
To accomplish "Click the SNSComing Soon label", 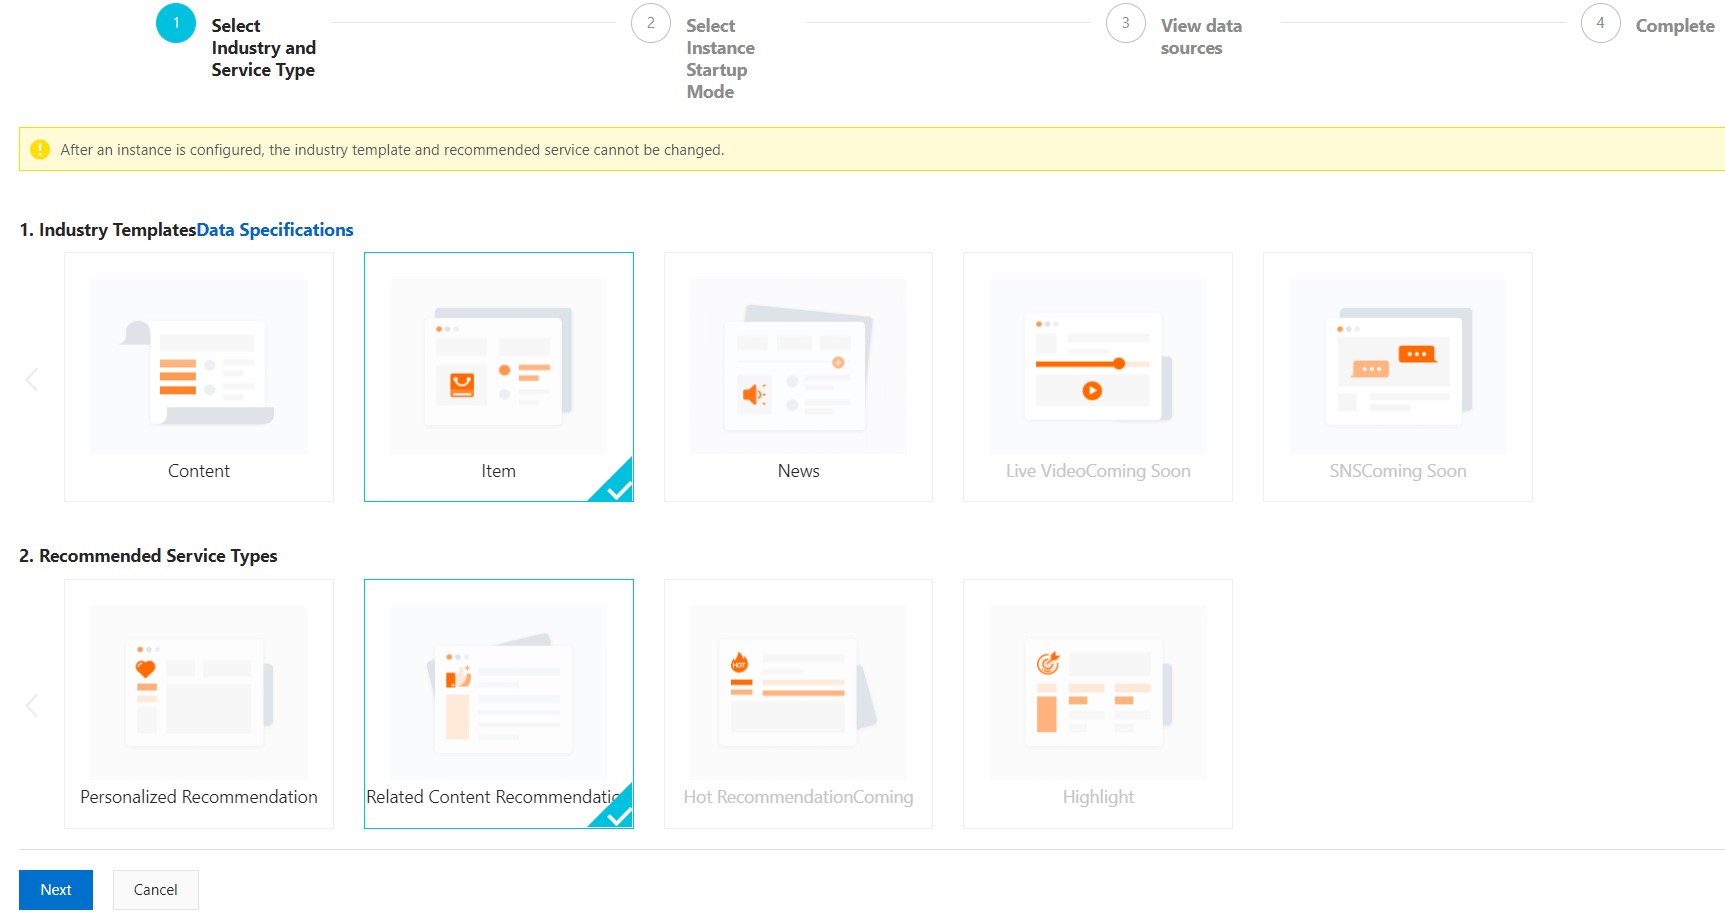I will [x=1398, y=471].
